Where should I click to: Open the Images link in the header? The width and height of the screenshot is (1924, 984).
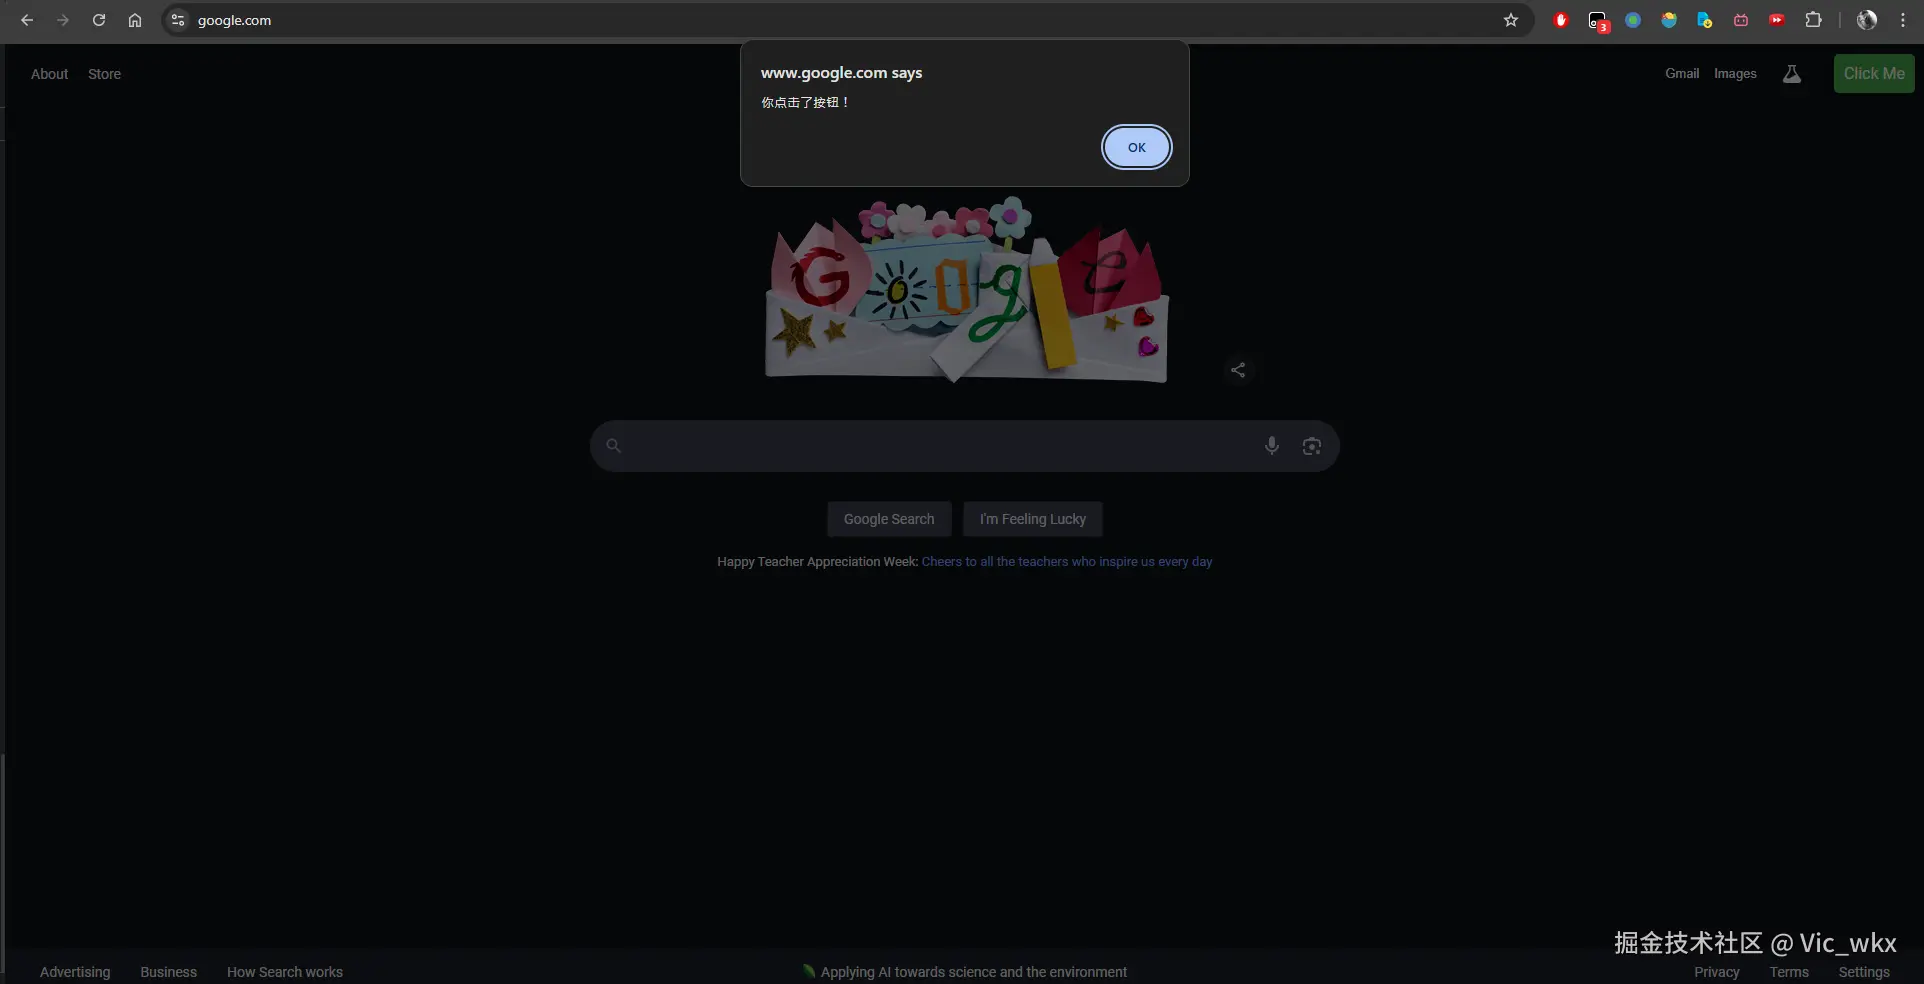pyautogui.click(x=1735, y=73)
